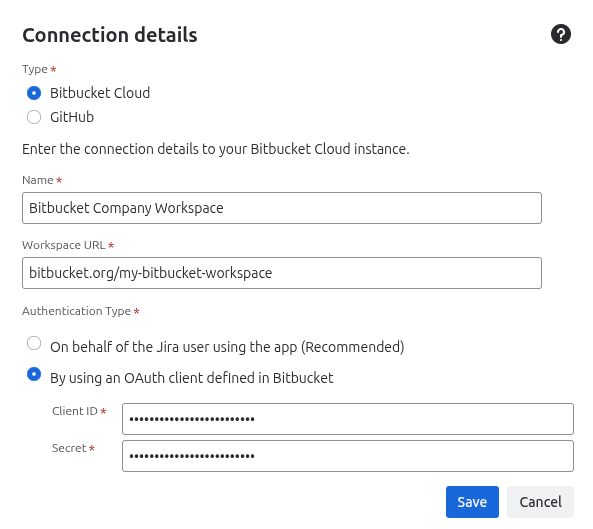Click the Client ID field label

75,411
